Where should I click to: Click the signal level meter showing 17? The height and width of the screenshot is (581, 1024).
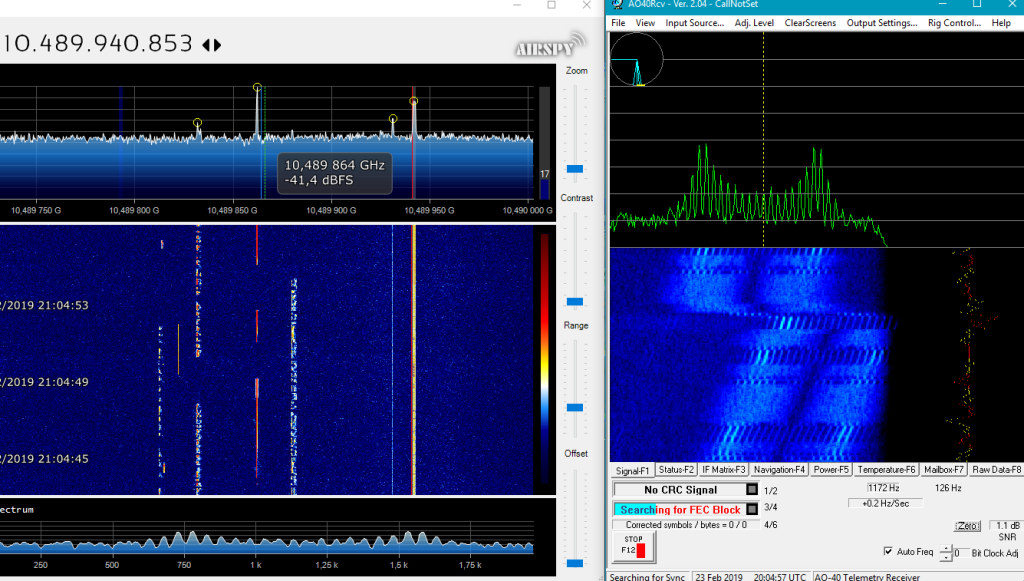click(544, 144)
